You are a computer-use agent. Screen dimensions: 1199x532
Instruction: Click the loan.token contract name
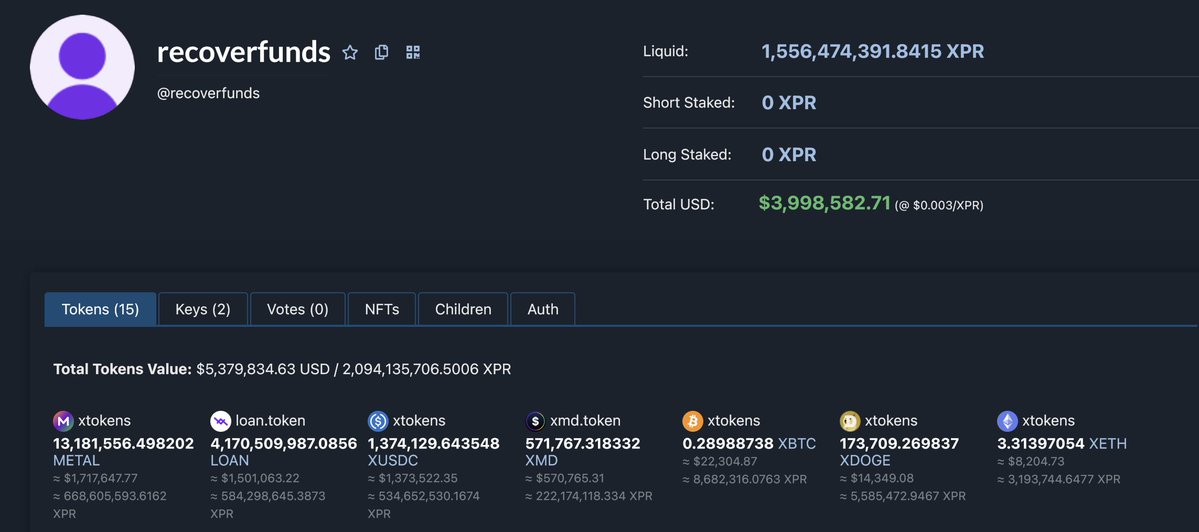click(270, 420)
